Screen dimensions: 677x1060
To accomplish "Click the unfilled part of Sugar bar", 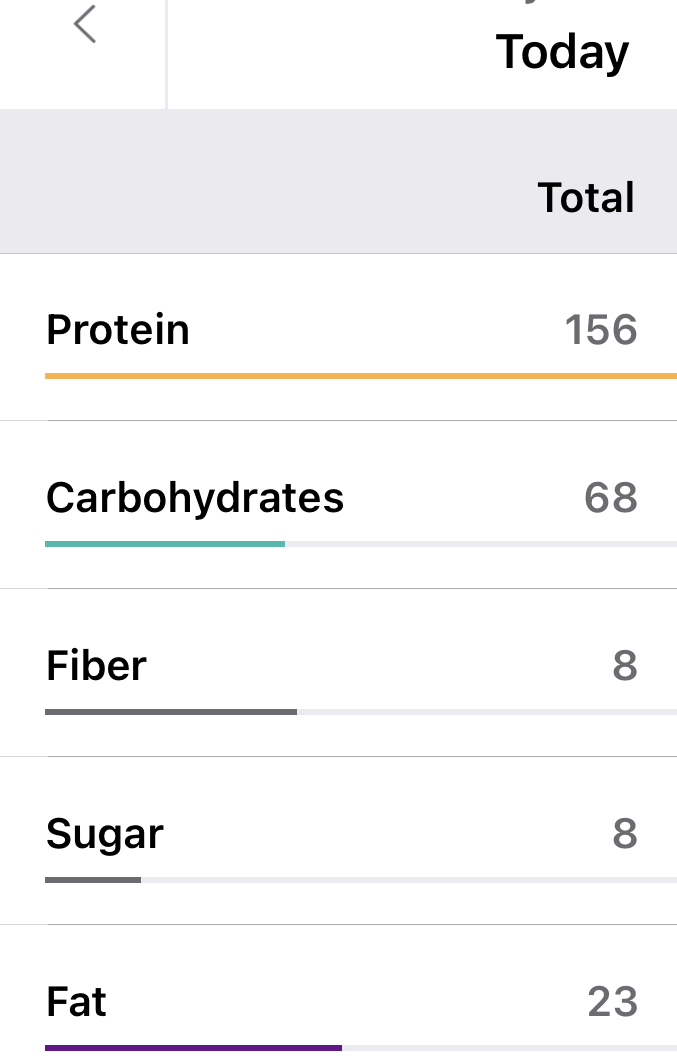I will tap(408, 880).
